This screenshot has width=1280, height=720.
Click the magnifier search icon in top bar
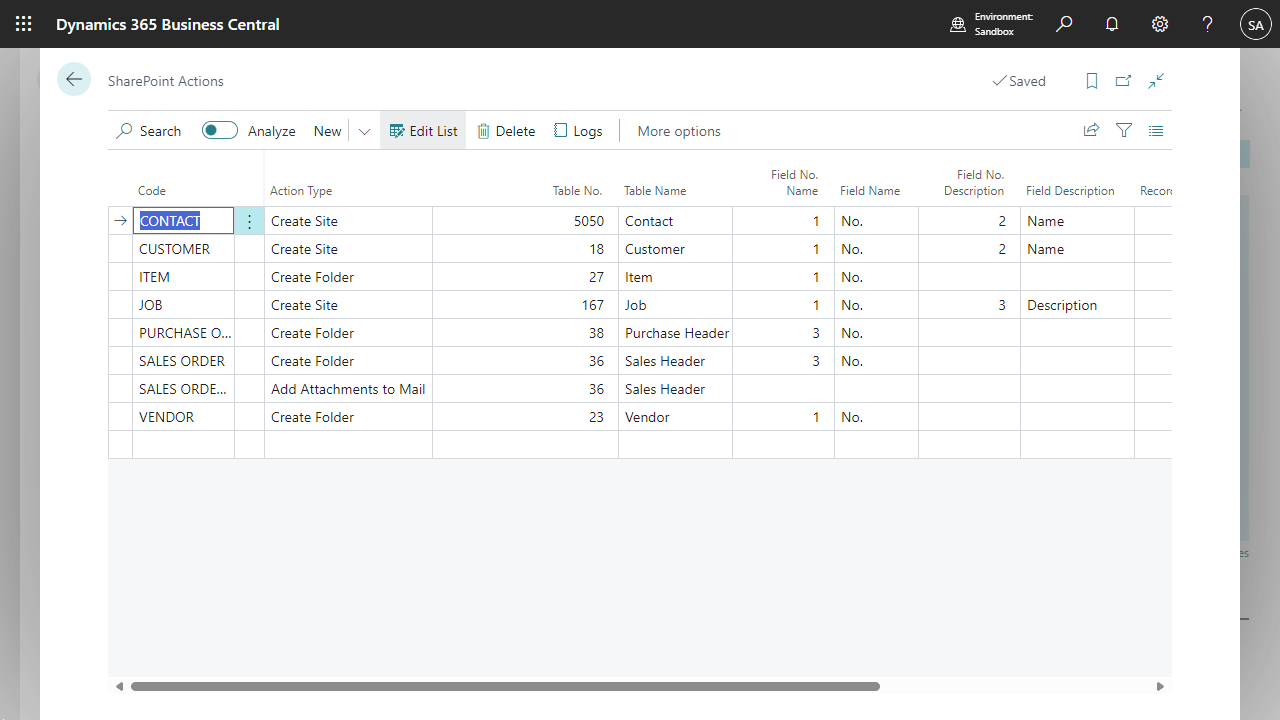(x=1064, y=24)
